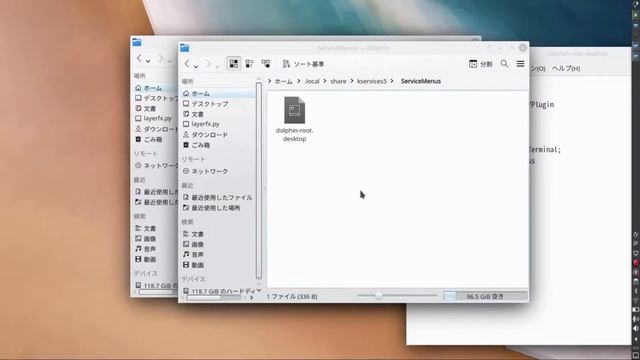
Task: Click the icon zoom slider handle
Action: (378, 296)
